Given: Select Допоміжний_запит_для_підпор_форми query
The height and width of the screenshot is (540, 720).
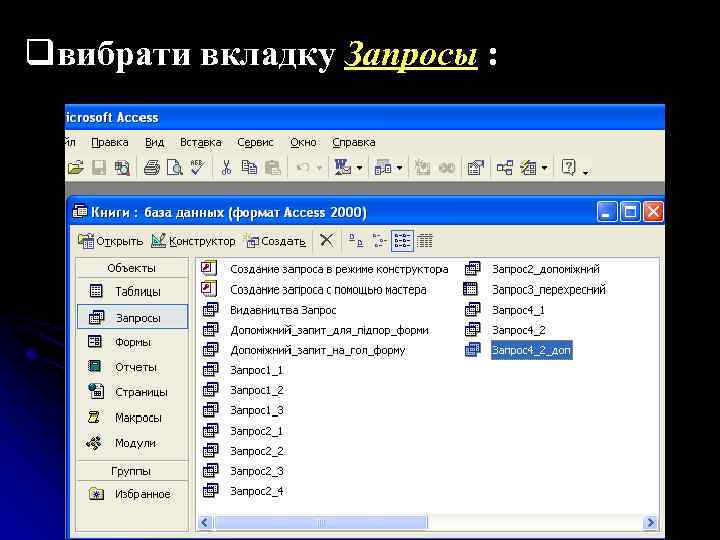Looking at the screenshot, I should click(315, 330).
